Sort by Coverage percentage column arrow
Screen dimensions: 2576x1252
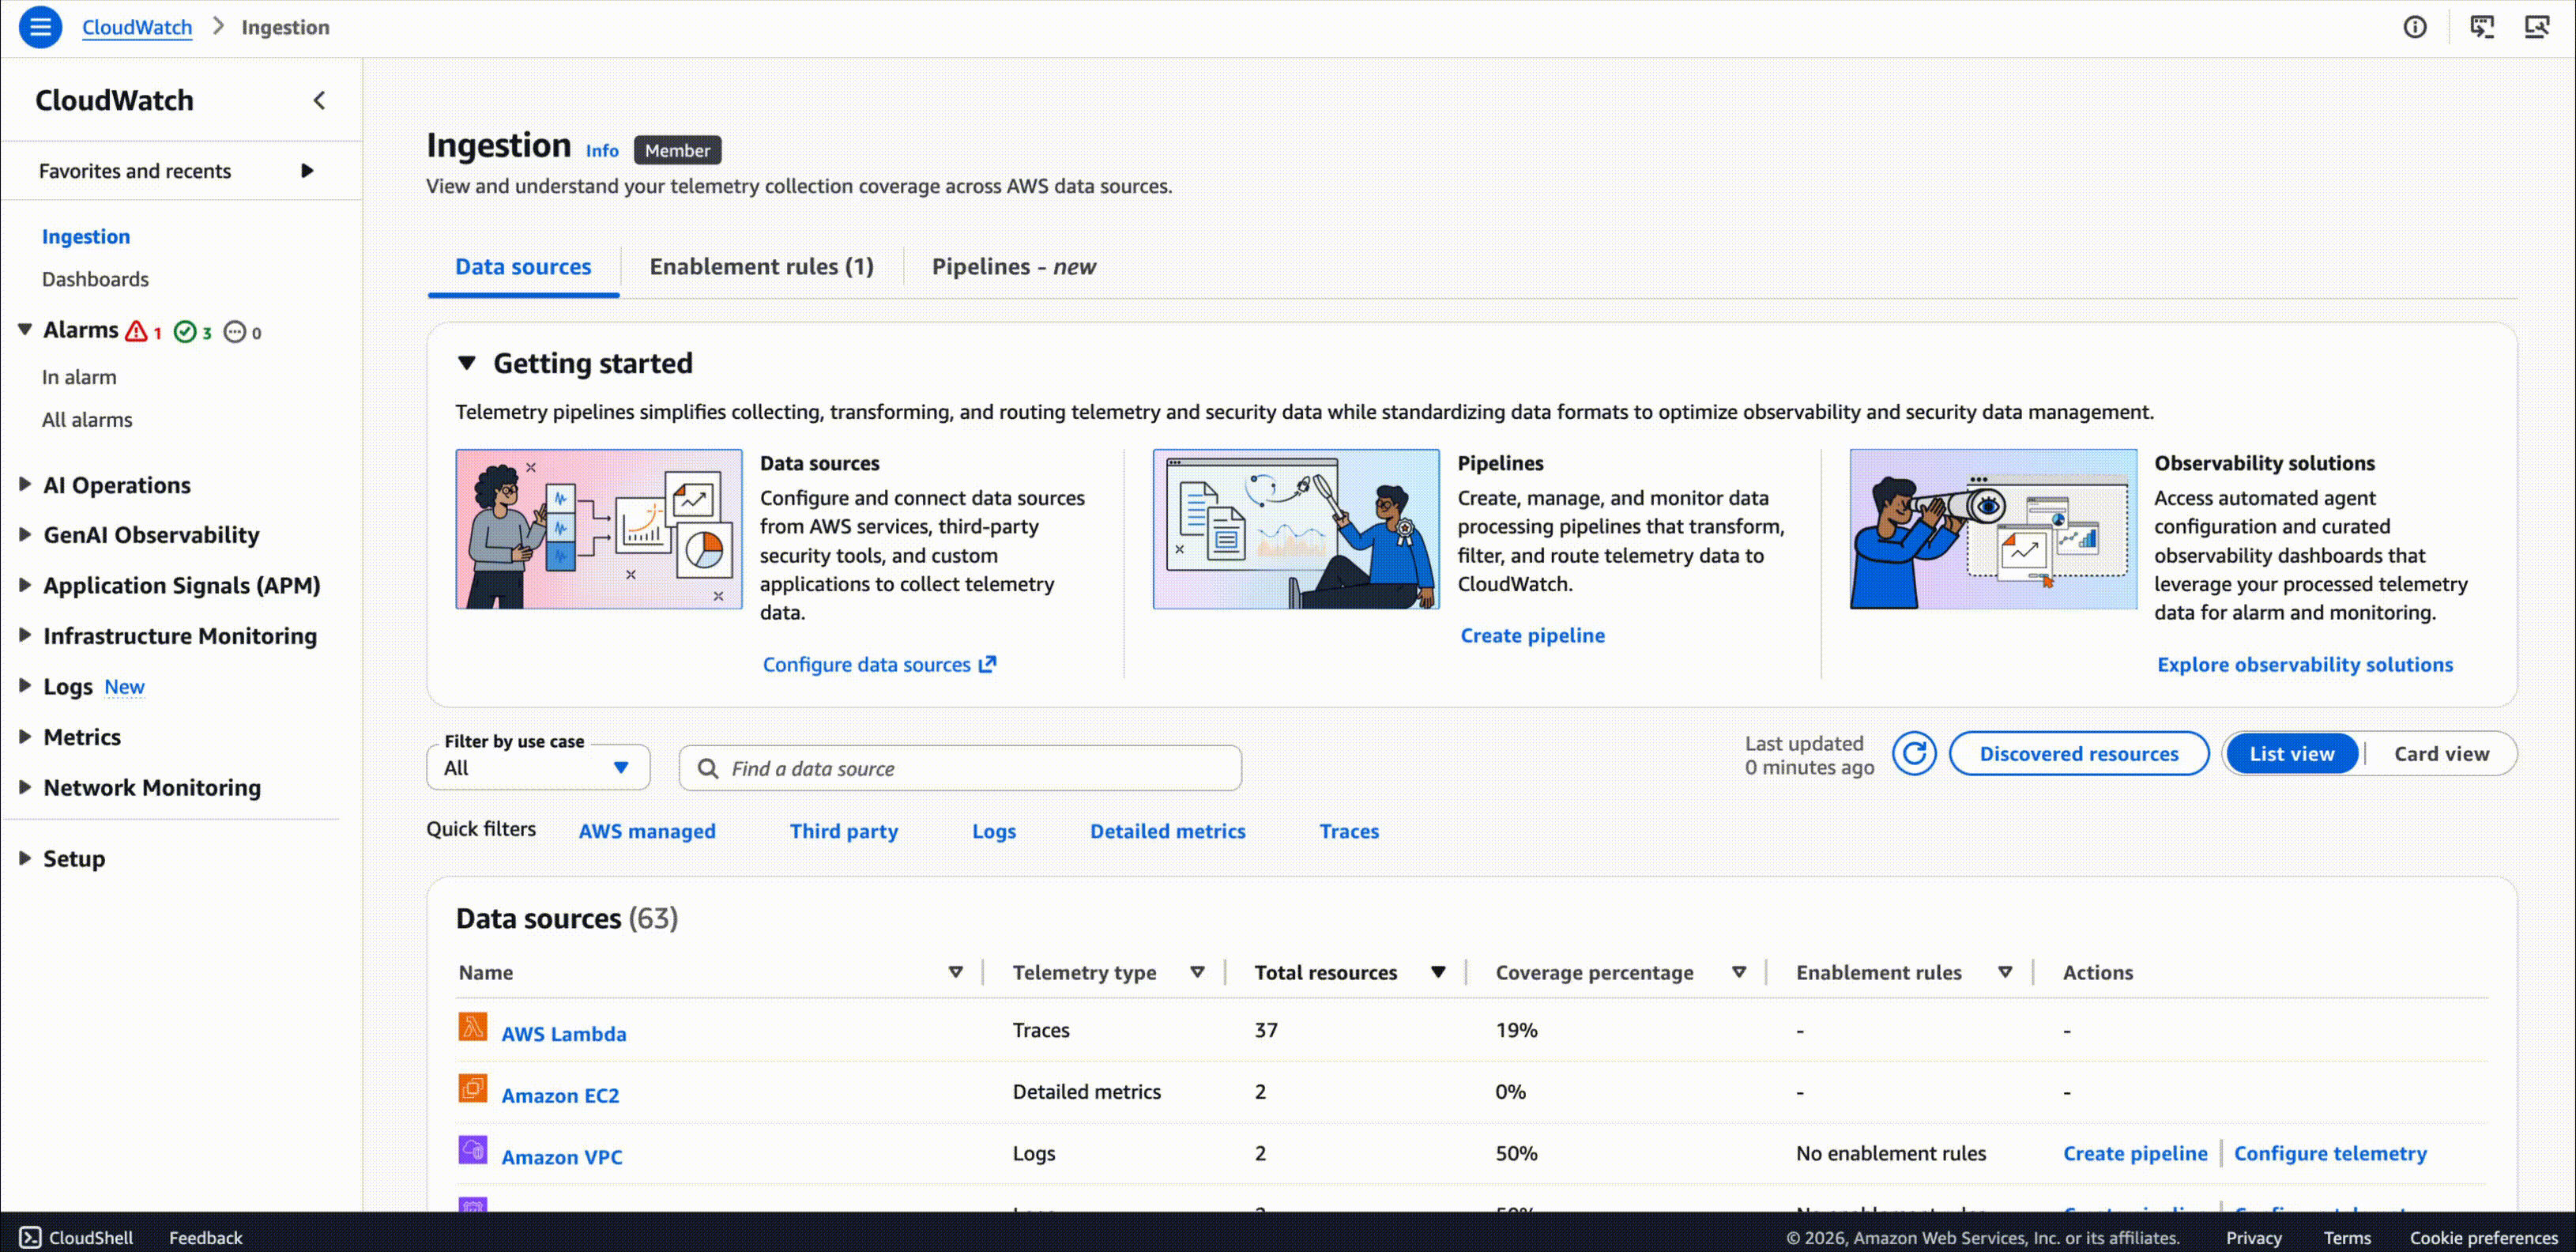[x=1739, y=972]
